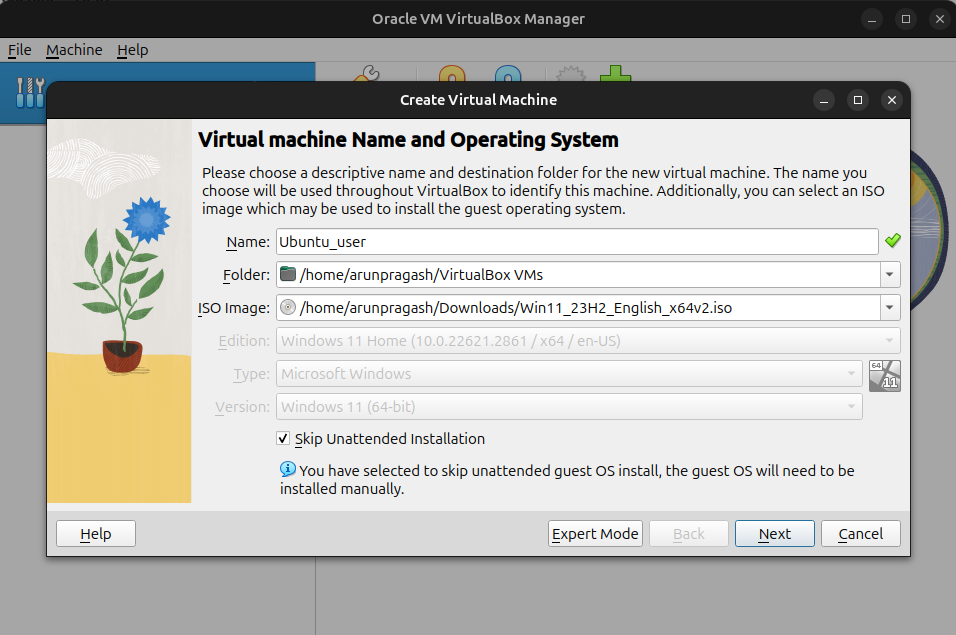The height and width of the screenshot is (635, 956).
Task: Click the Help button in the dialog
Action: coord(96,534)
